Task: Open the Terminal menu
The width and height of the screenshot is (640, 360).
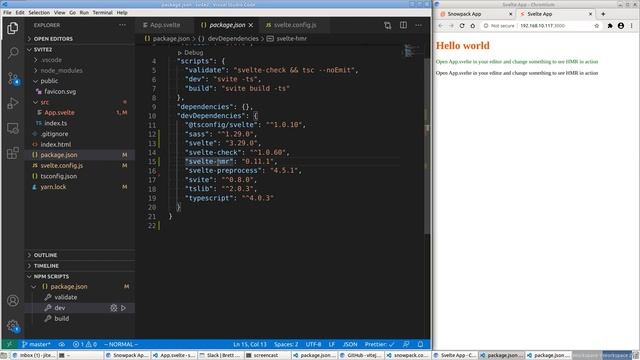Action: [102, 13]
